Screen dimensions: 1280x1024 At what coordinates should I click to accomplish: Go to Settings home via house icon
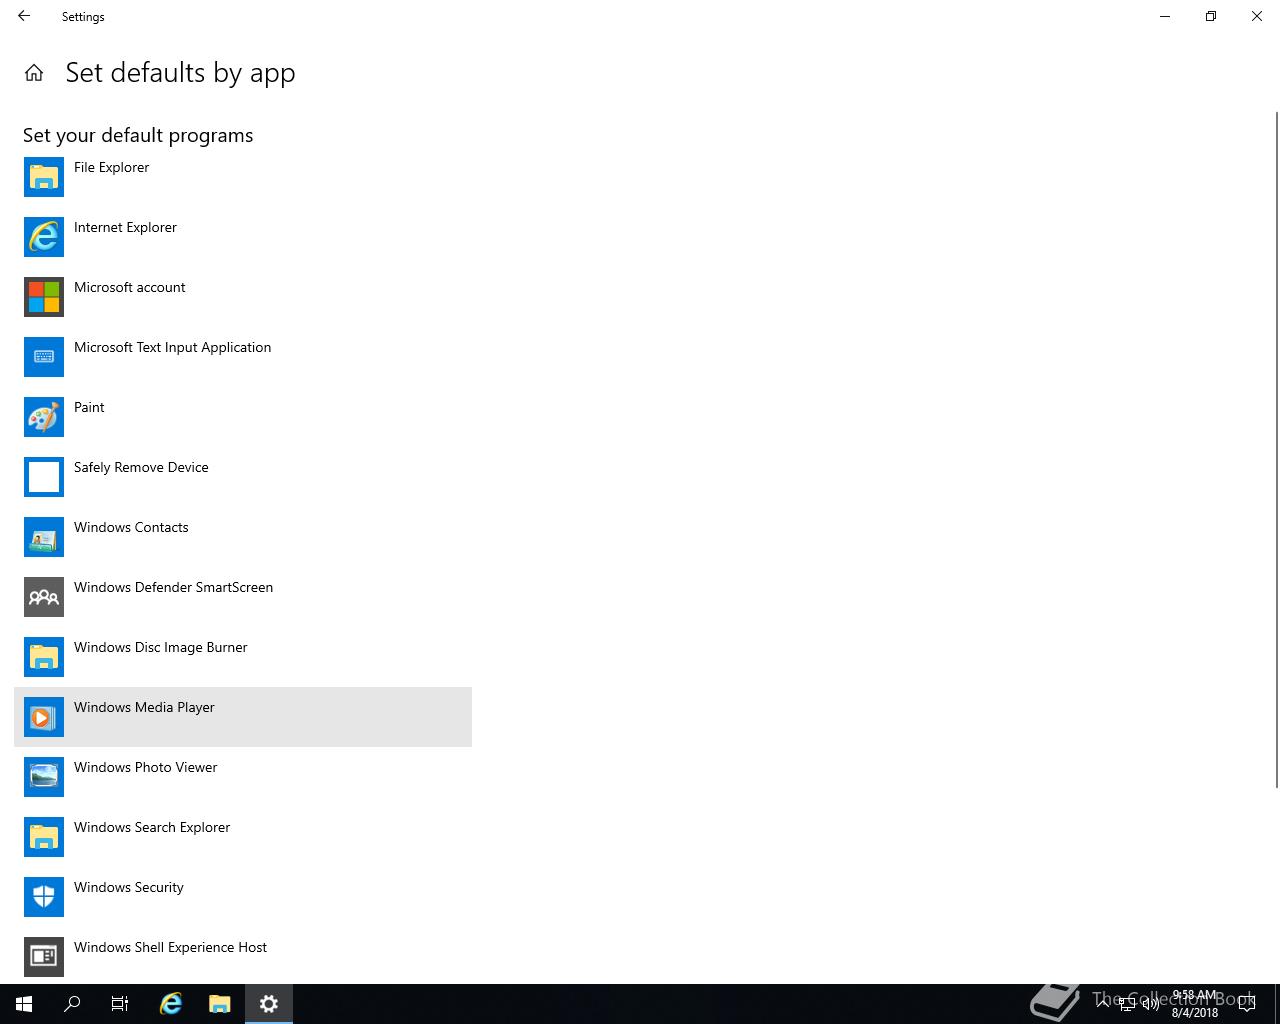pyautogui.click(x=34, y=73)
